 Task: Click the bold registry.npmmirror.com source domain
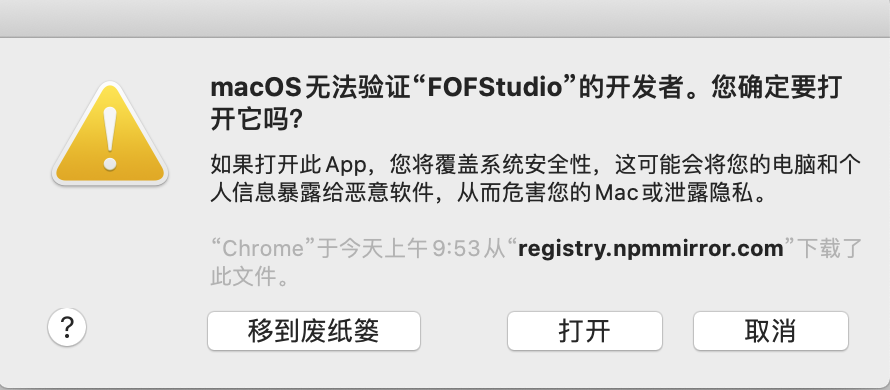(x=651, y=249)
